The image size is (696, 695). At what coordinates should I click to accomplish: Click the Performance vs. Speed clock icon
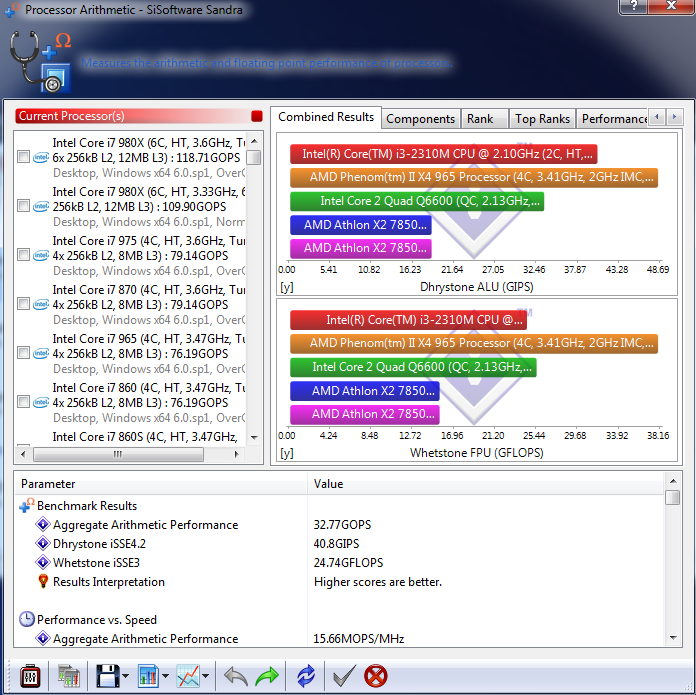coord(27,619)
